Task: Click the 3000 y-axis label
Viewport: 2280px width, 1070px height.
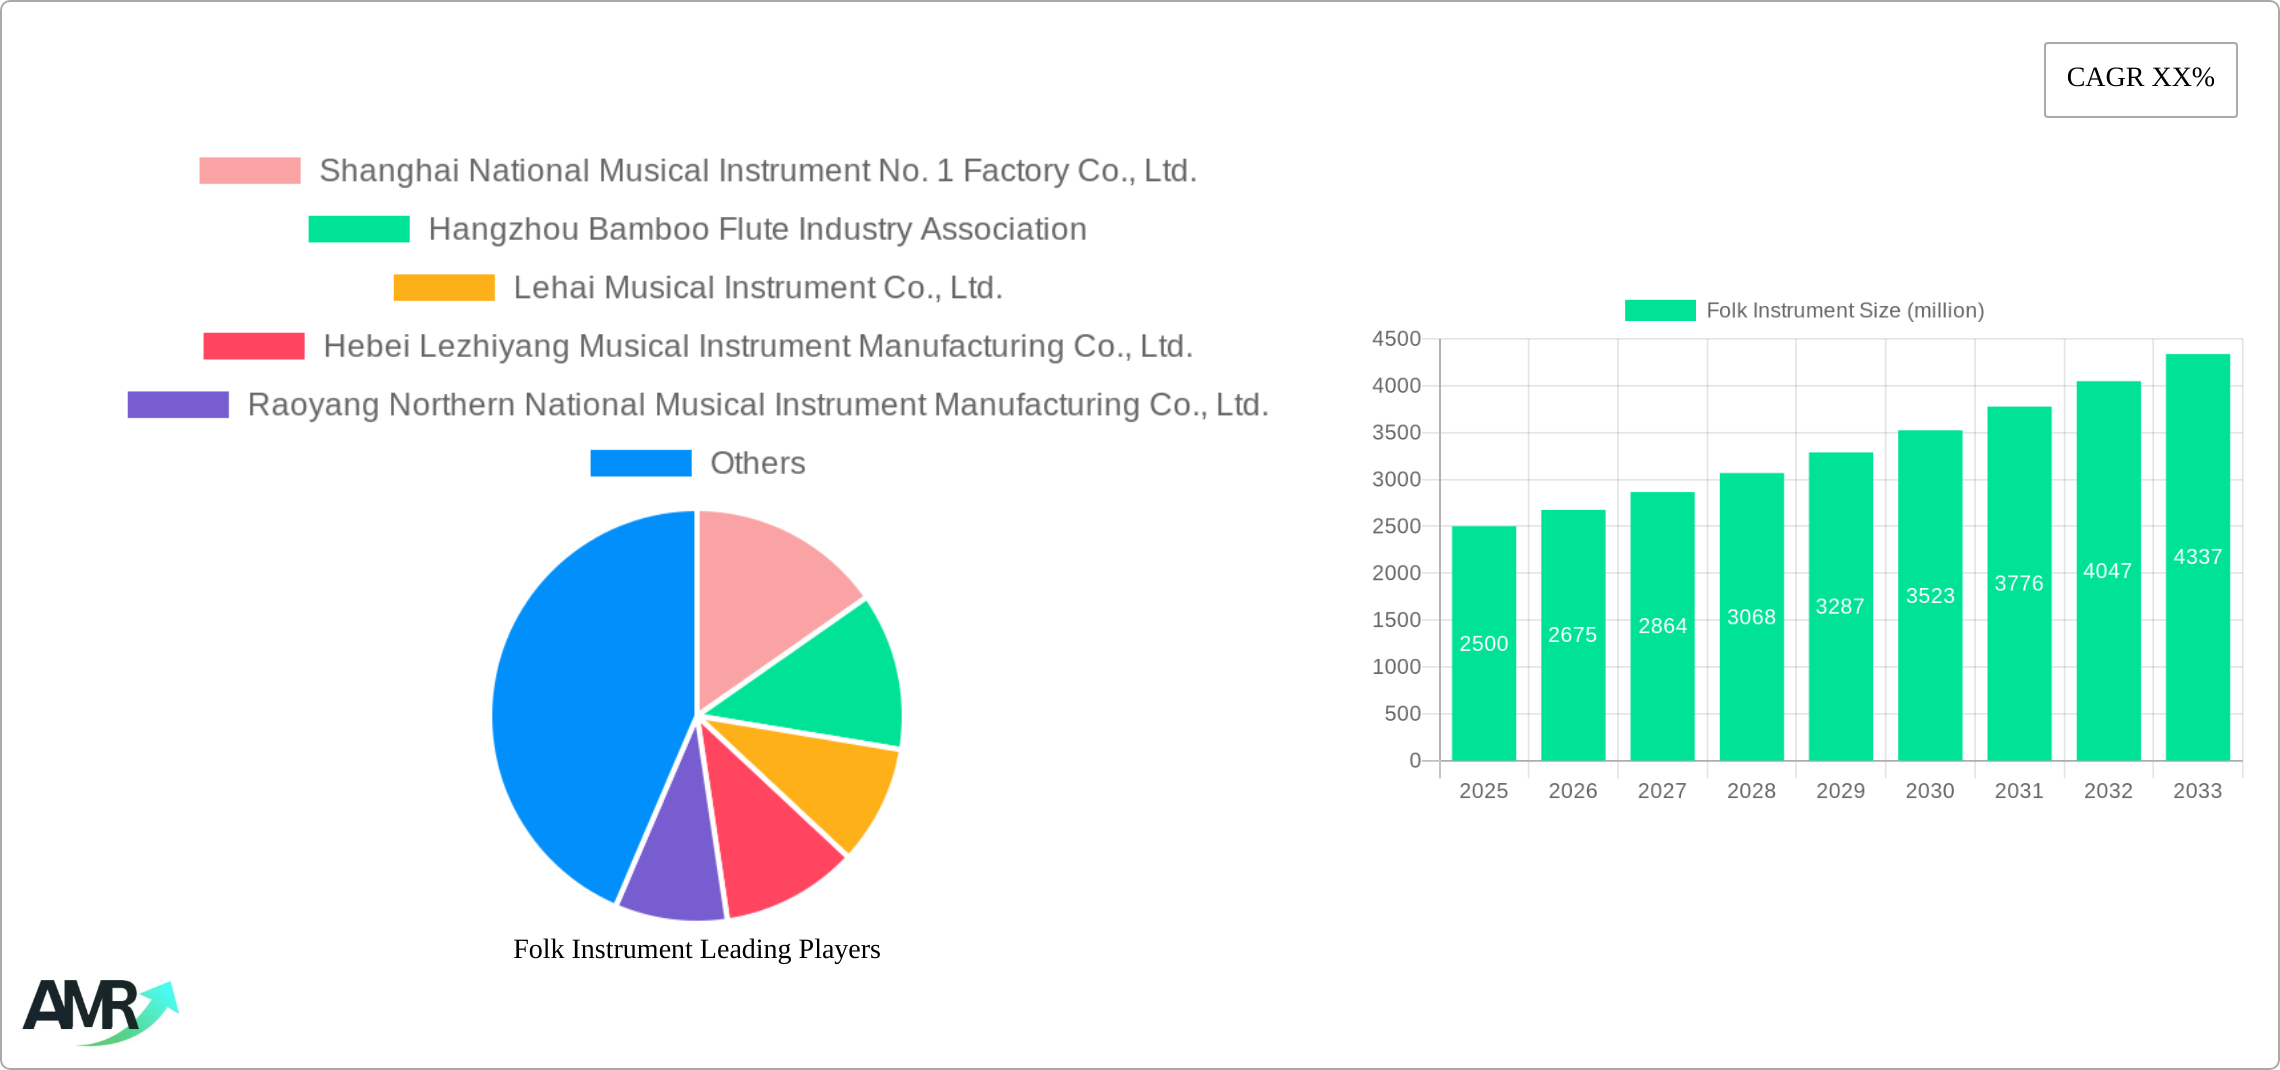Action: coord(1396,480)
